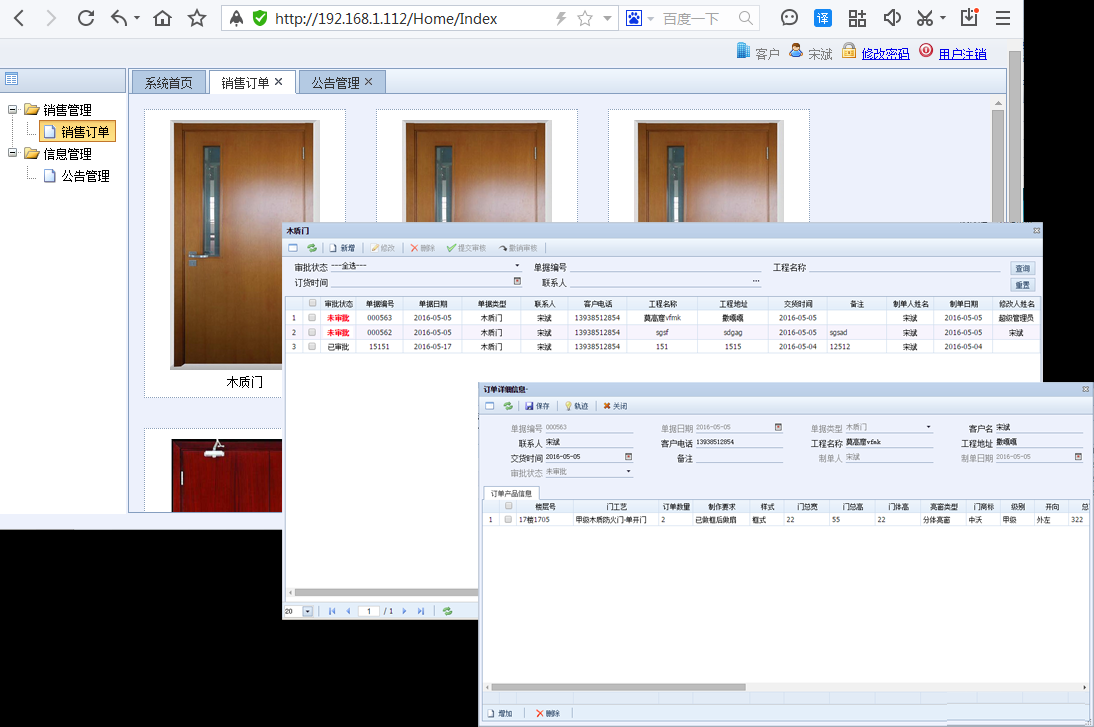Check the checkbox for order row 000563
The width and height of the screenshot is (1094, 727).
pyautogui.click(x=313, y=318)
